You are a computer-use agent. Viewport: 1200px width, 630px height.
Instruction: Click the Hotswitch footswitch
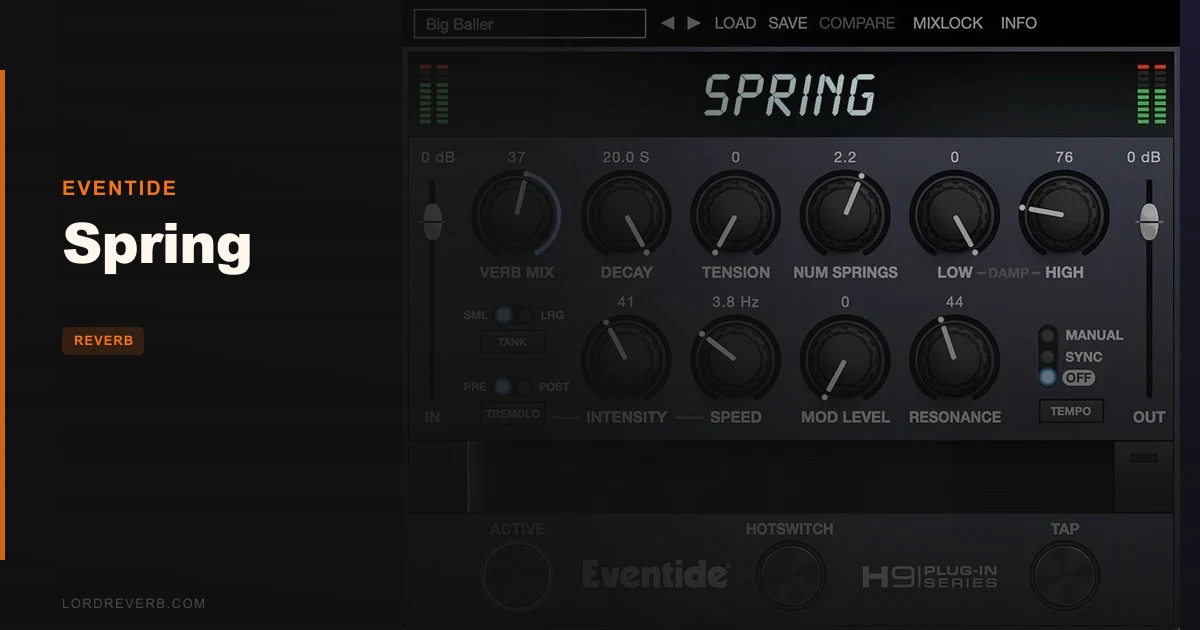point(790,576)
